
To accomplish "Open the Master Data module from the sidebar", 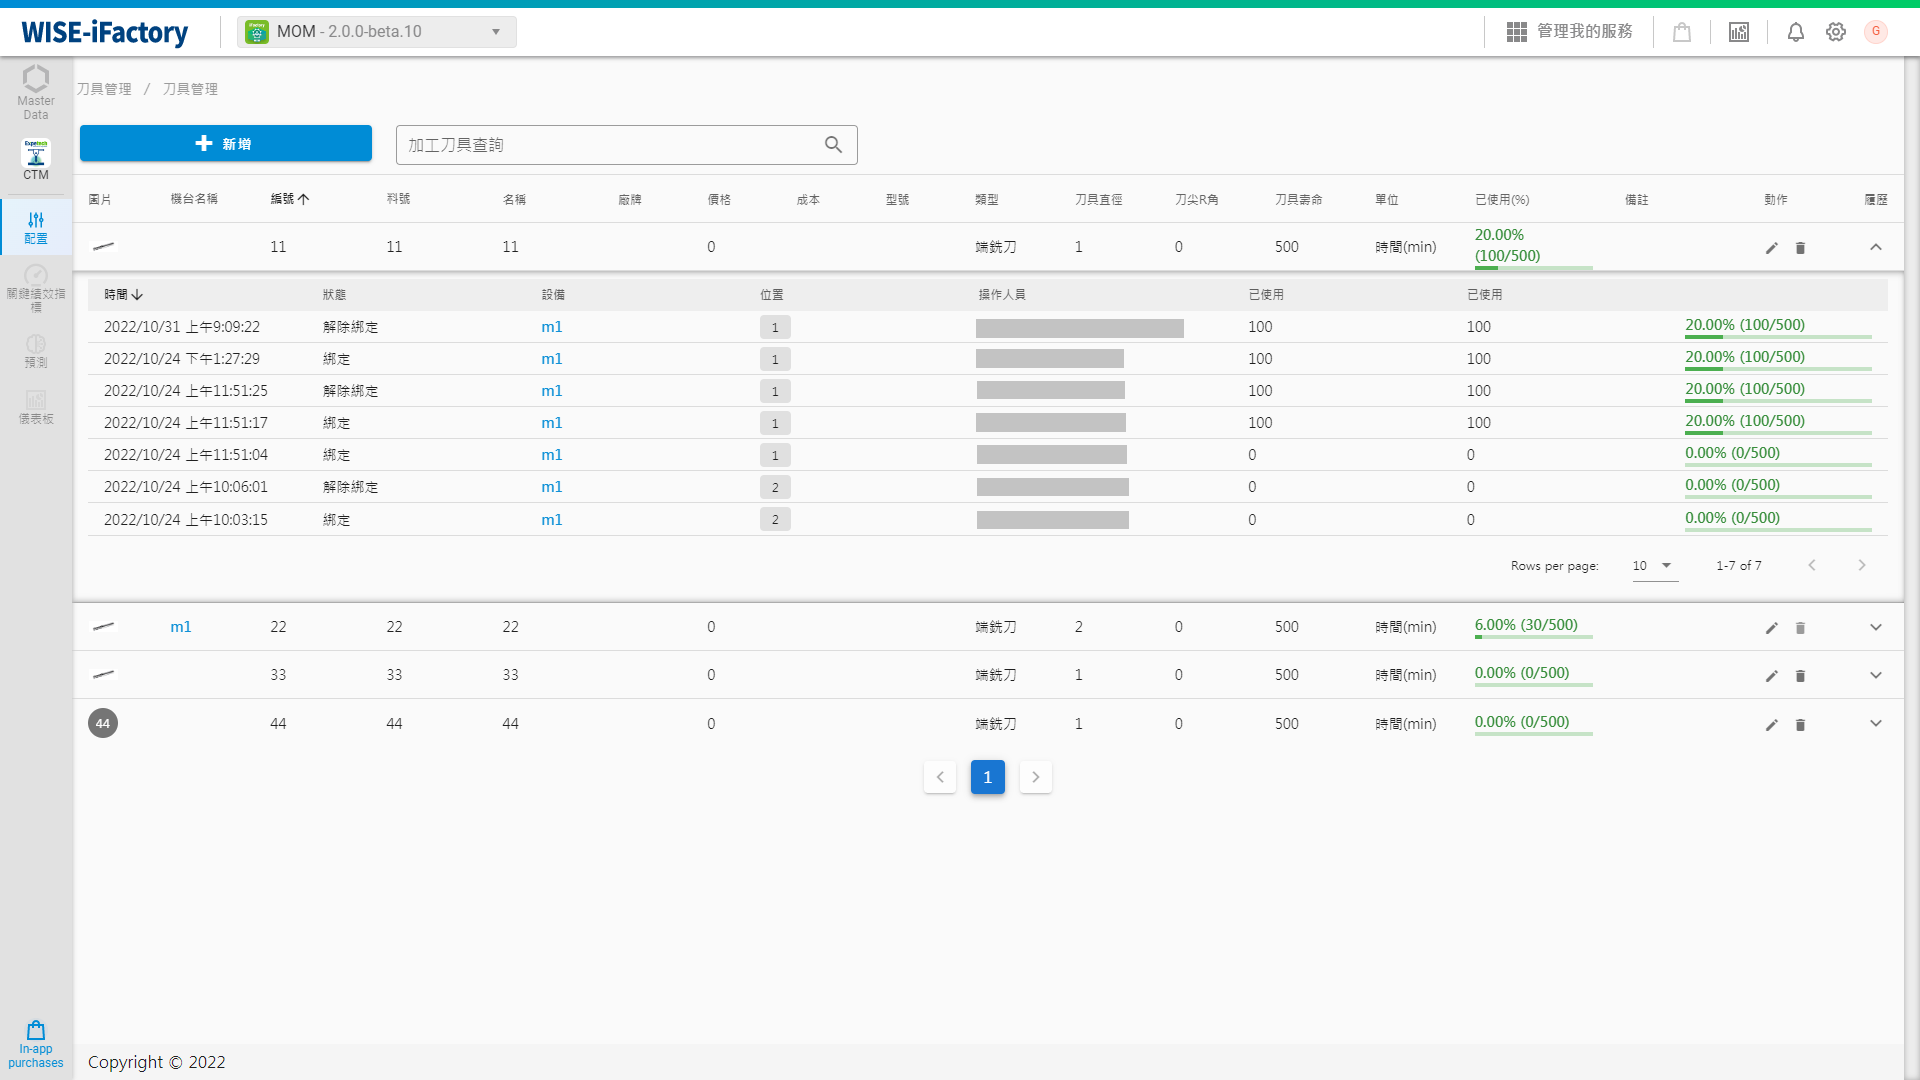I will [36, 90].
